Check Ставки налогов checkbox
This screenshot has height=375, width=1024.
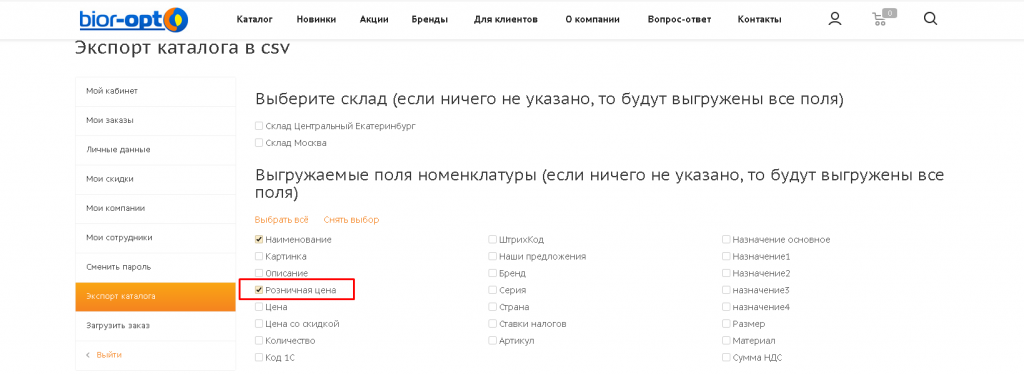(492, 324)
